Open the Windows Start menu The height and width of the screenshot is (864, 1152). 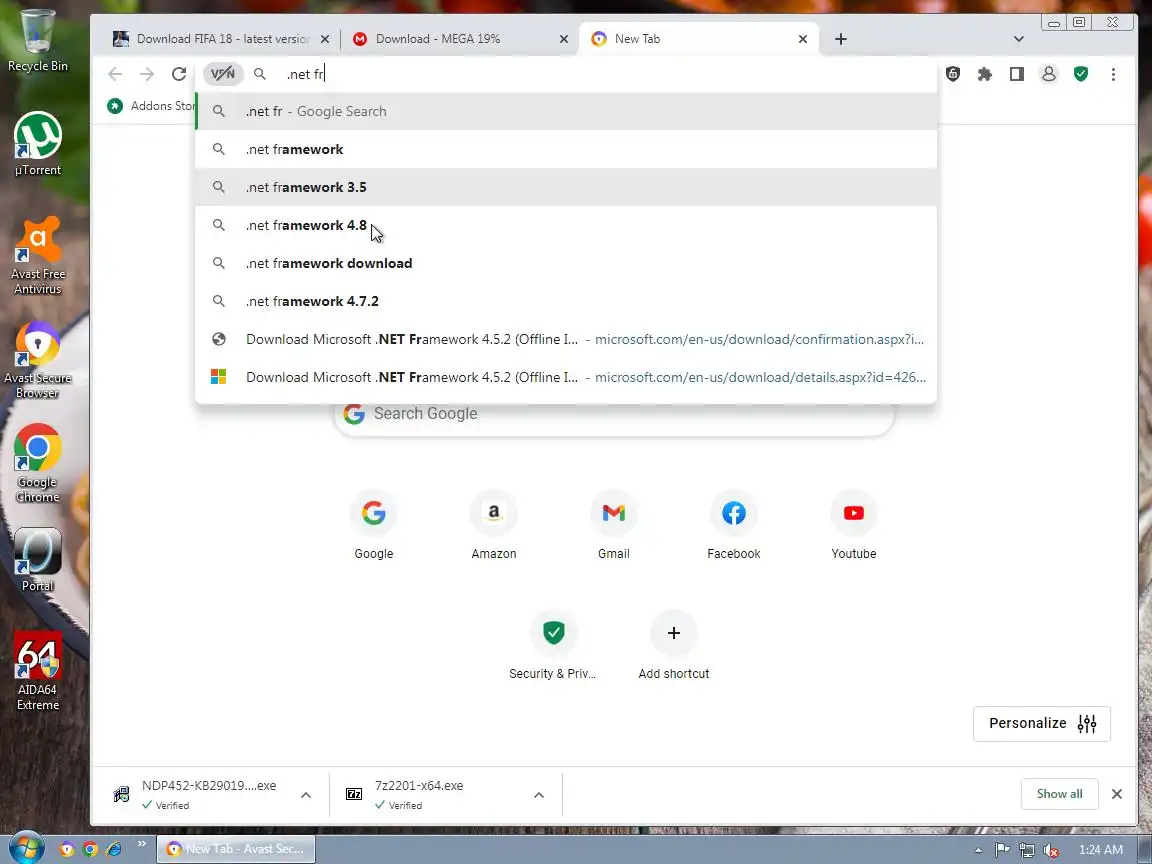[x=26, y=849]
